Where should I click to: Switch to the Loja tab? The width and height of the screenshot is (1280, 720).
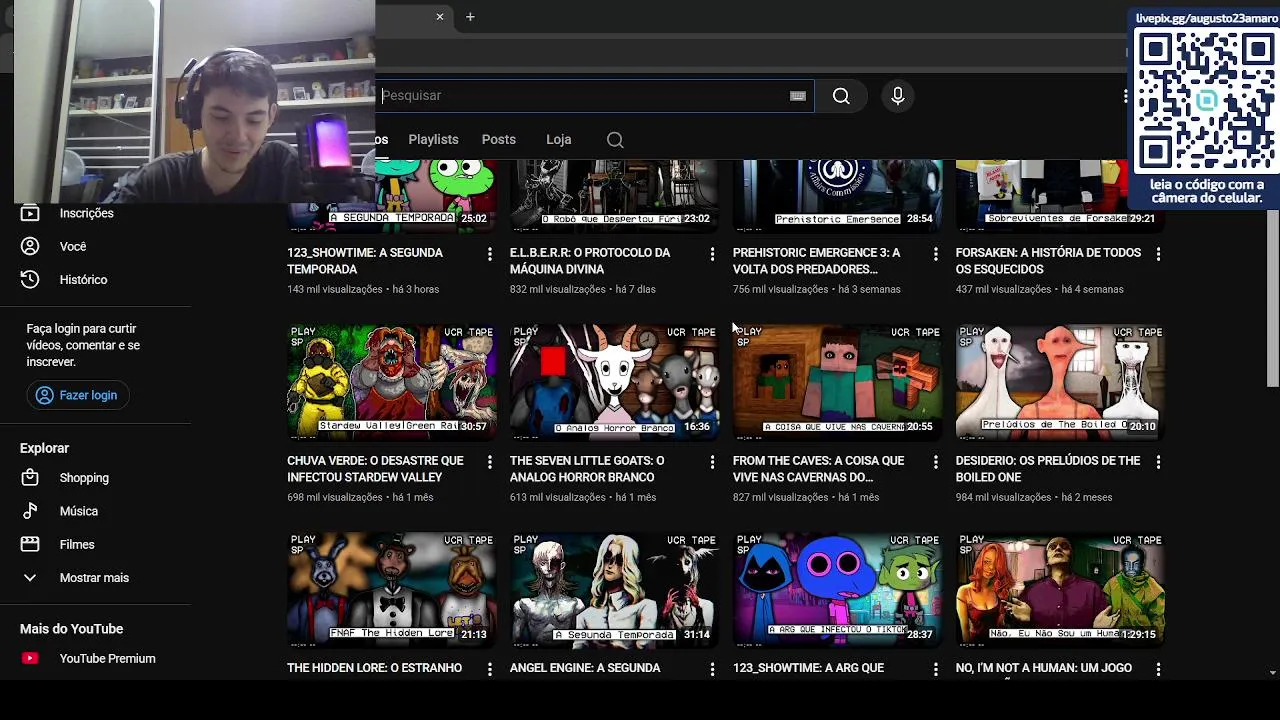(x=558, y=140)
